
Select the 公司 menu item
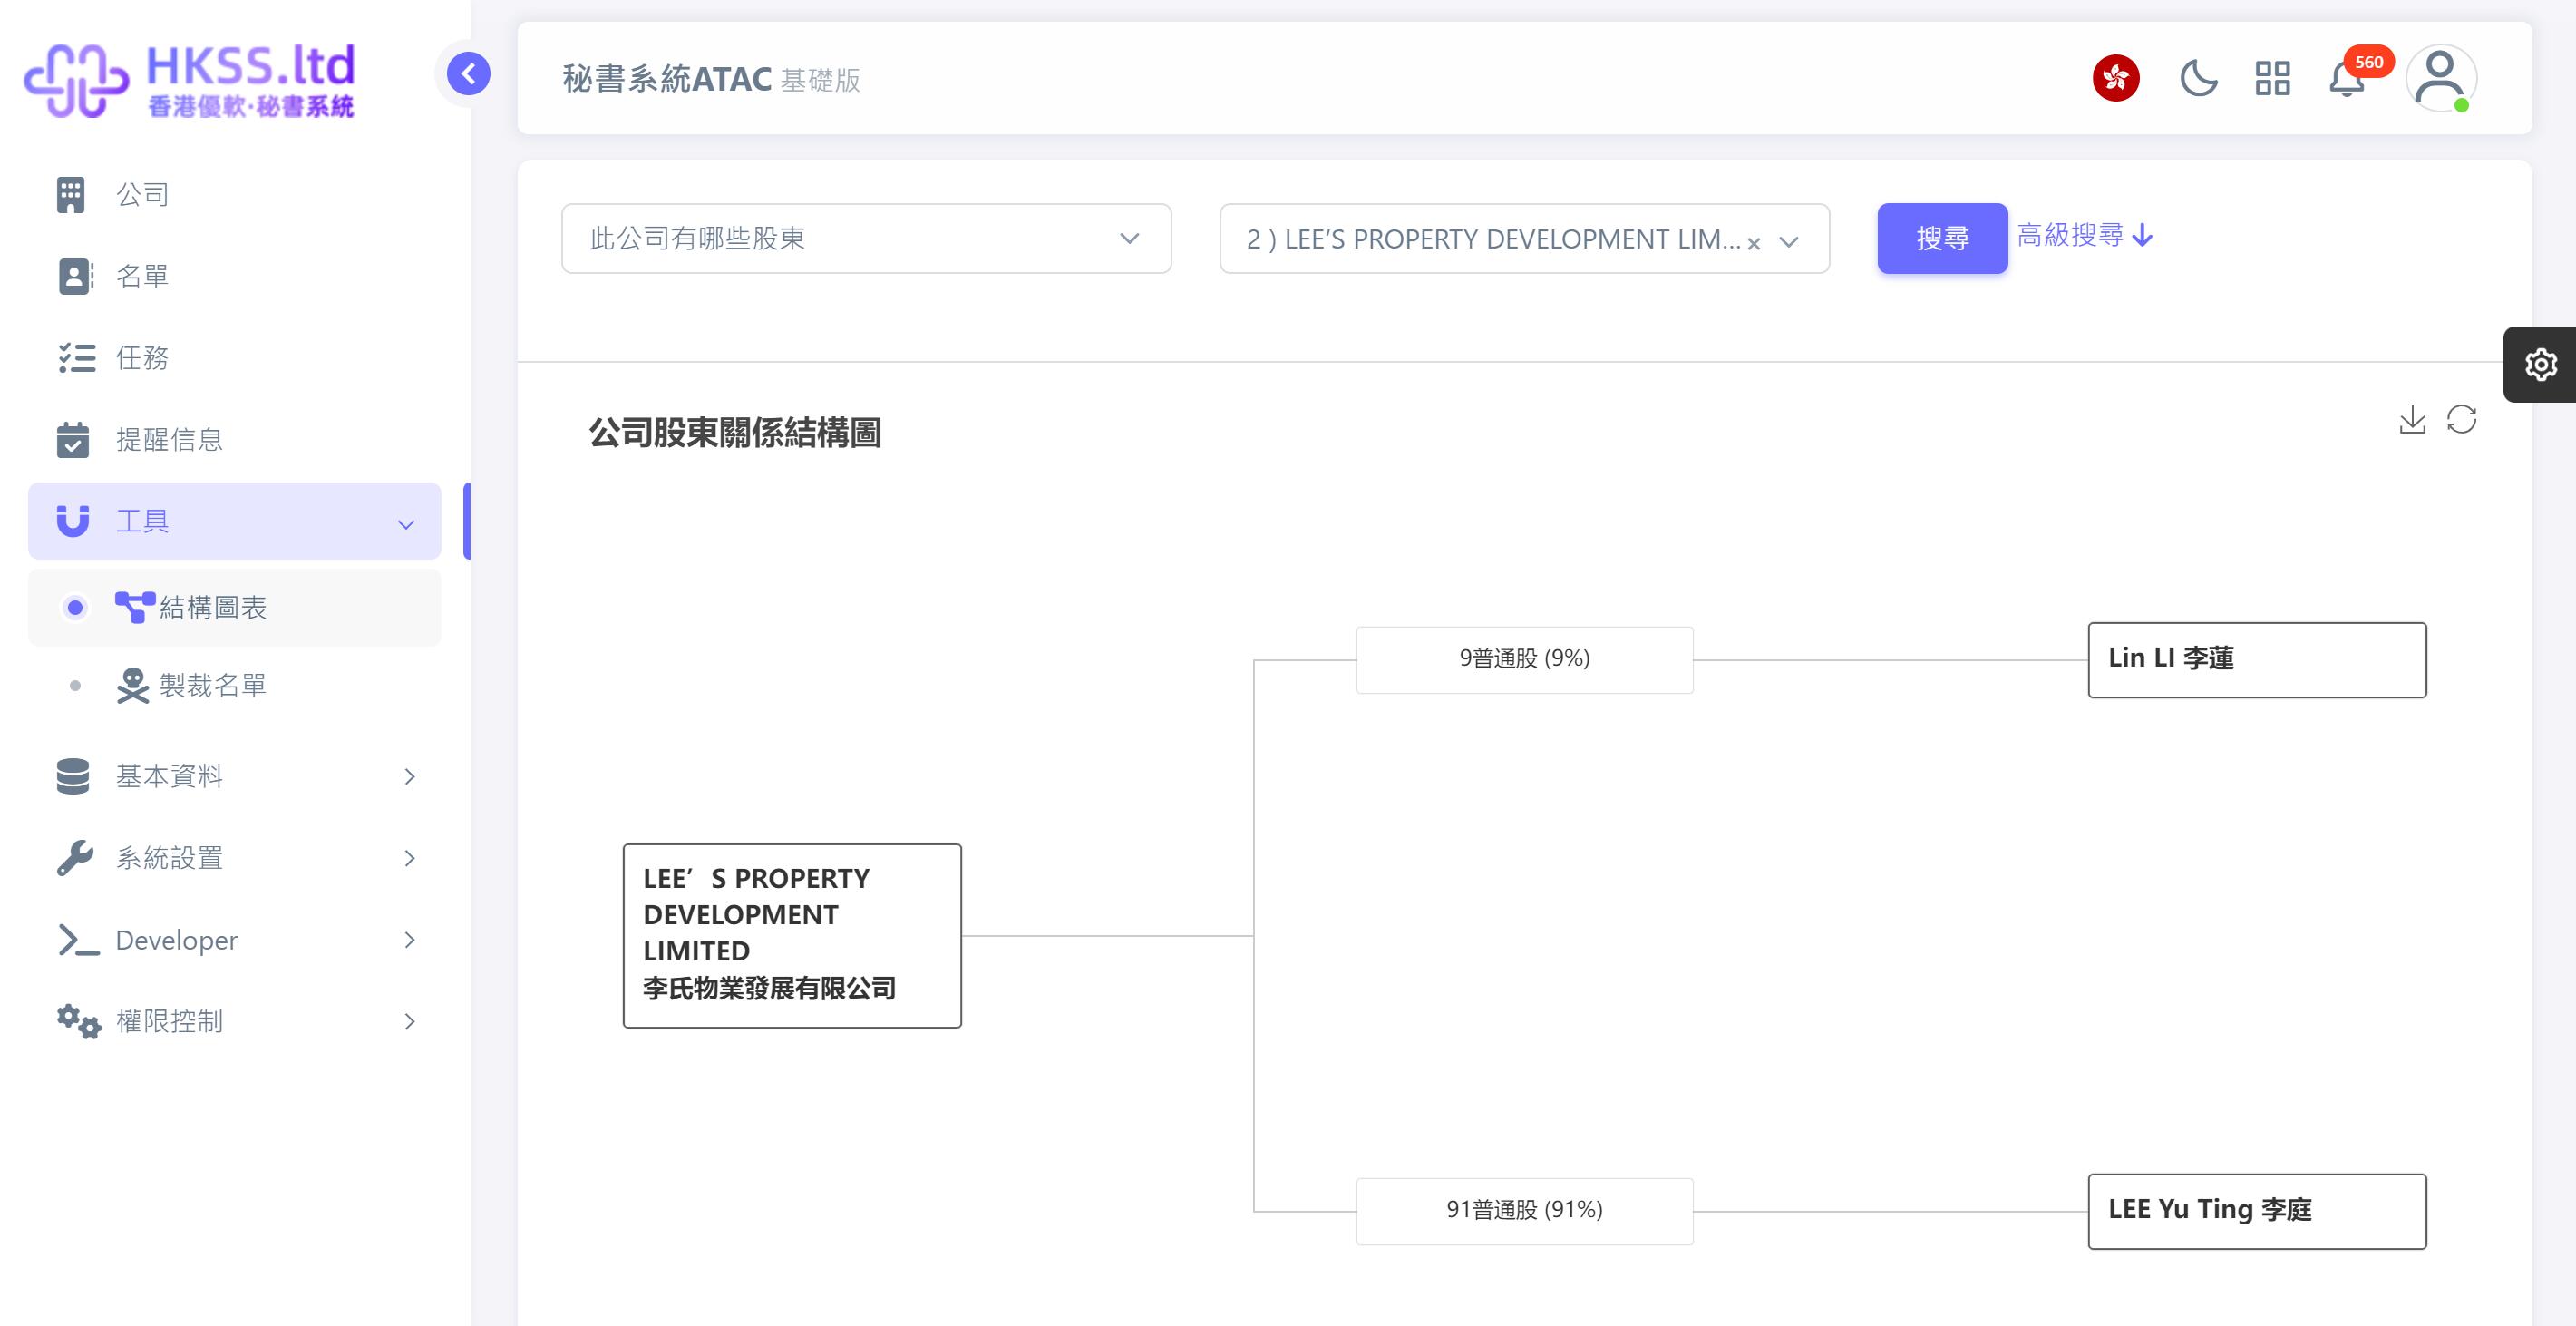pyautogui.click(x=234, y=195)
